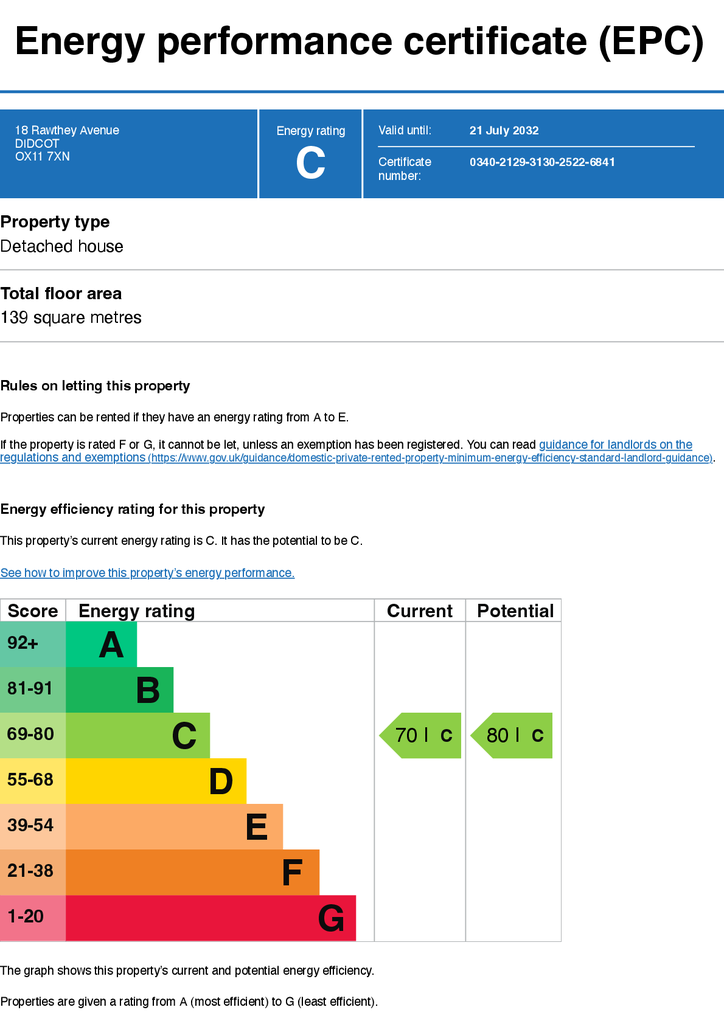
Task: Click the 92+ score cell
Action: (33, 644)
